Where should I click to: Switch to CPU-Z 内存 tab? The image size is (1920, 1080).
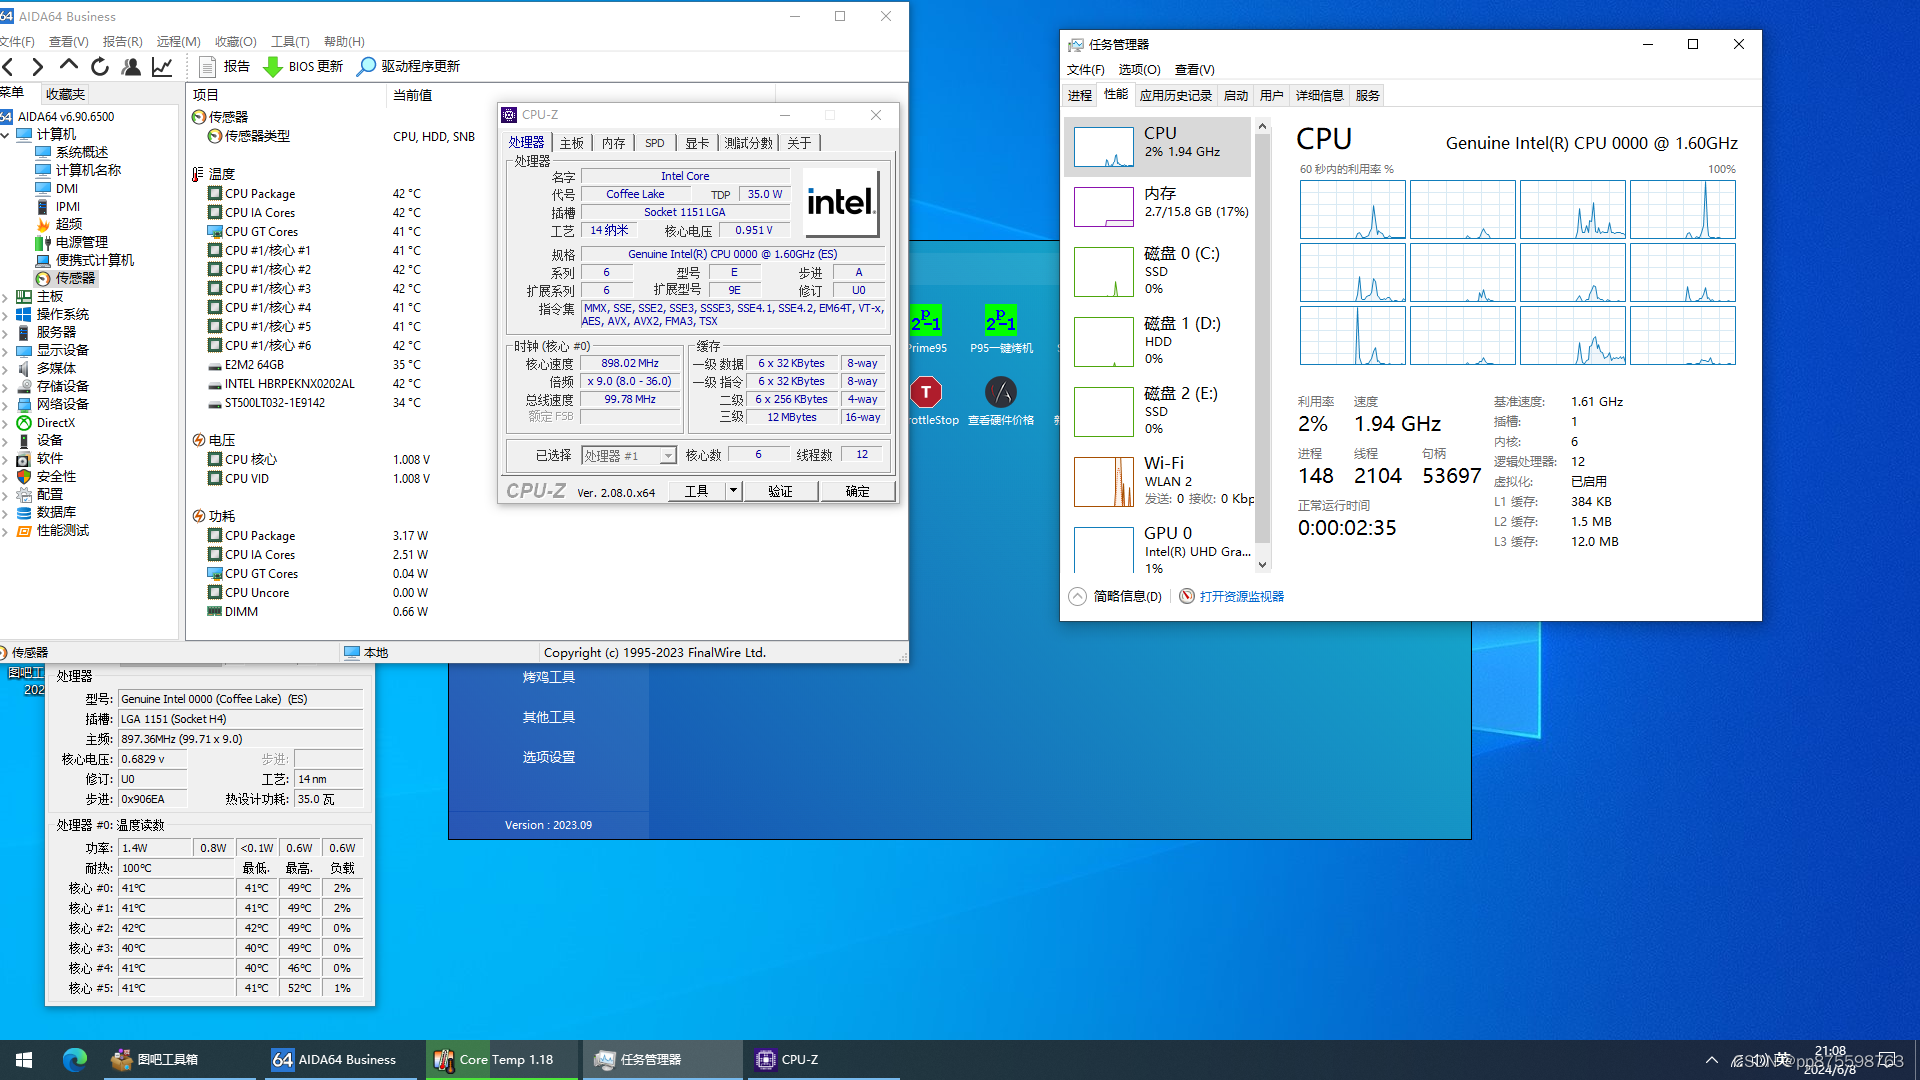coord(613,143)
